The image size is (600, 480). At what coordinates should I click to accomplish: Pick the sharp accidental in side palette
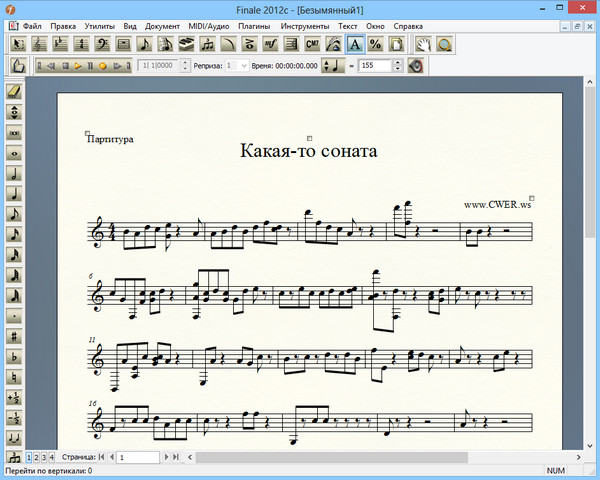click(15, 336)
